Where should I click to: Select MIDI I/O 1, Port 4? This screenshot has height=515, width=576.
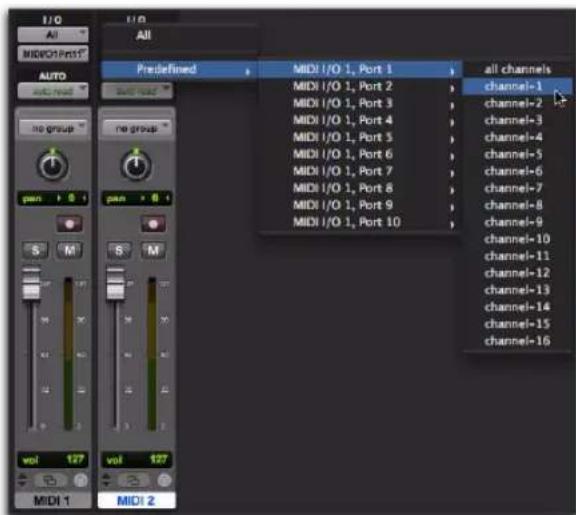click(360, 120)
